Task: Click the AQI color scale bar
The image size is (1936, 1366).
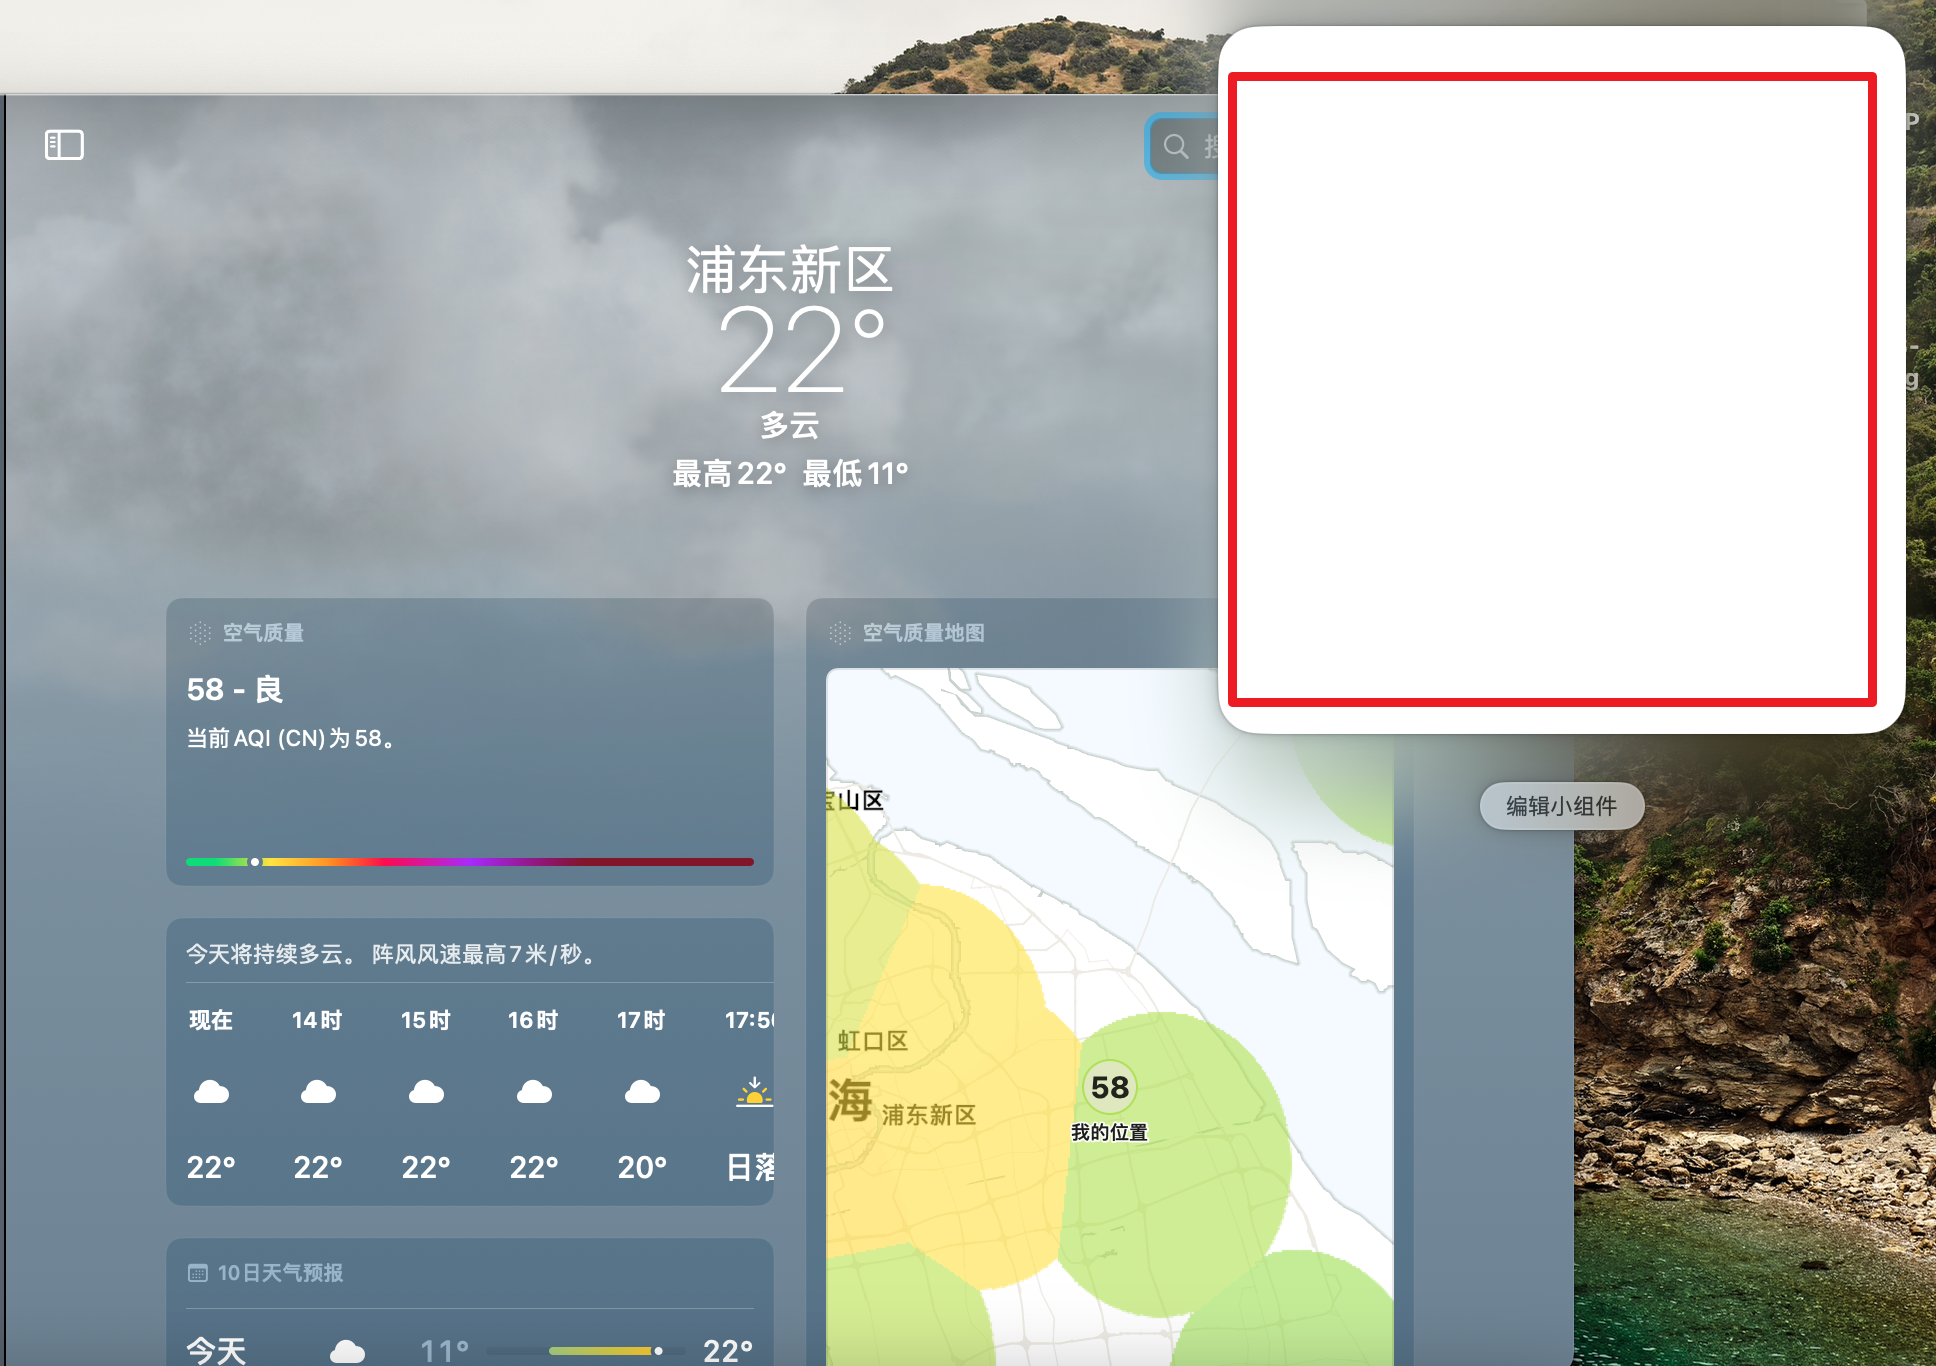Action: pyautogui.click(x=470, y=861)
